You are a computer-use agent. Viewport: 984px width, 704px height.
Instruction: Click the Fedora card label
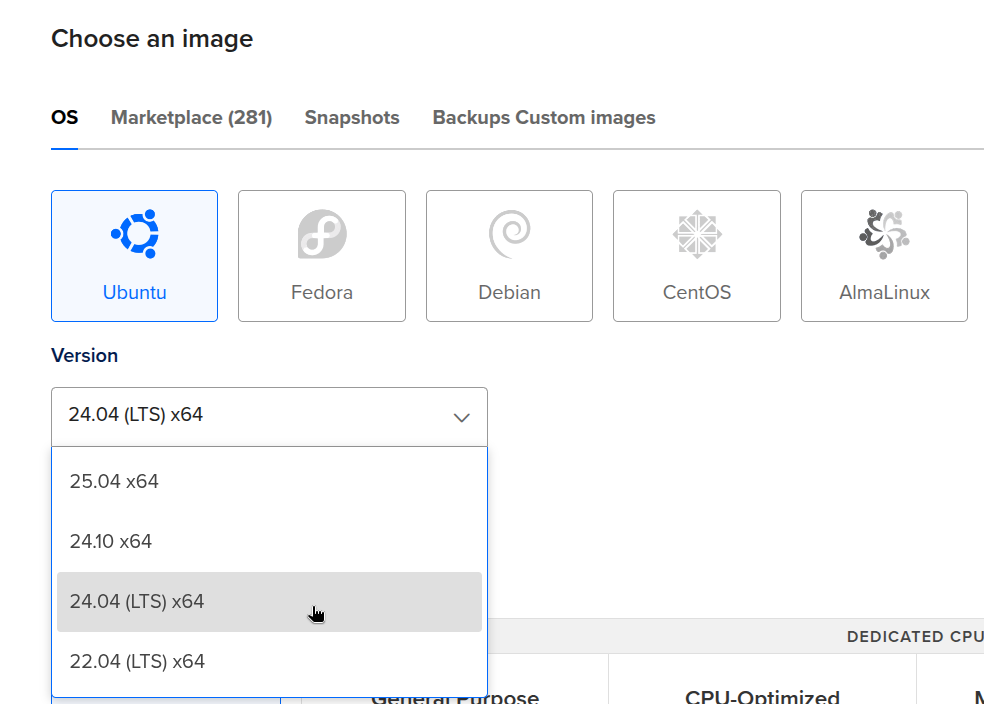[322, 292]
